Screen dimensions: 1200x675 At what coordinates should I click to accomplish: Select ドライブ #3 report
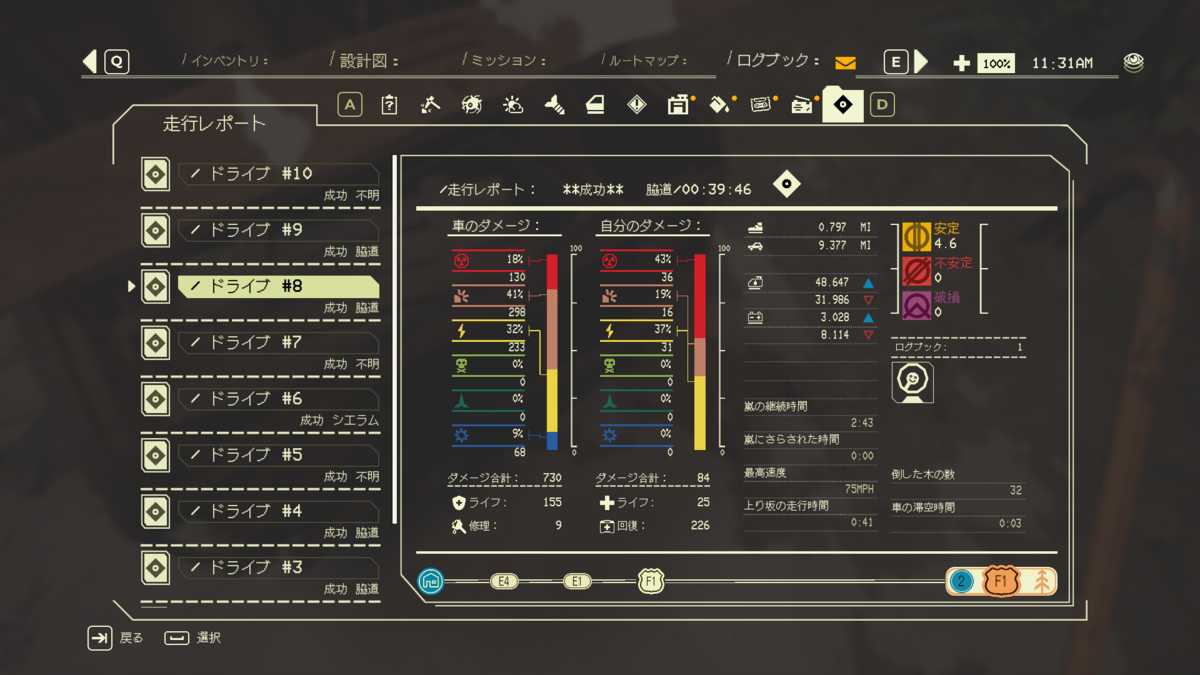pyautogui.click(x=279, y=567)
